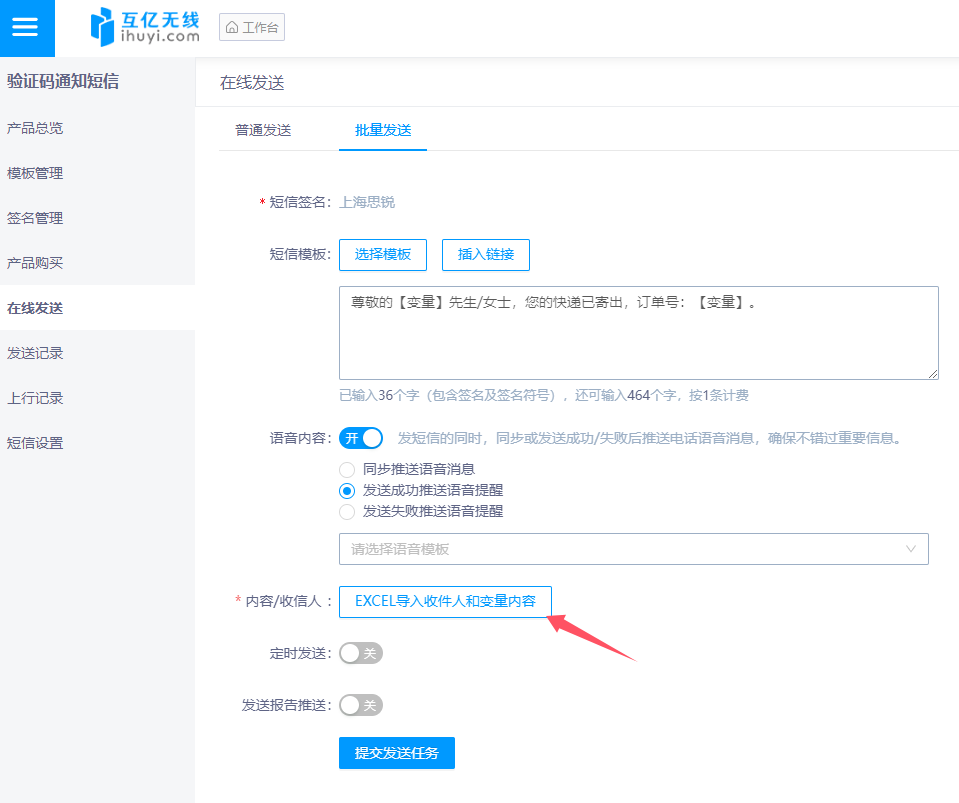The height and width of the screenshot is (803, 959).
Task: Click the hamburger menu icon
Action: [25, 27]
